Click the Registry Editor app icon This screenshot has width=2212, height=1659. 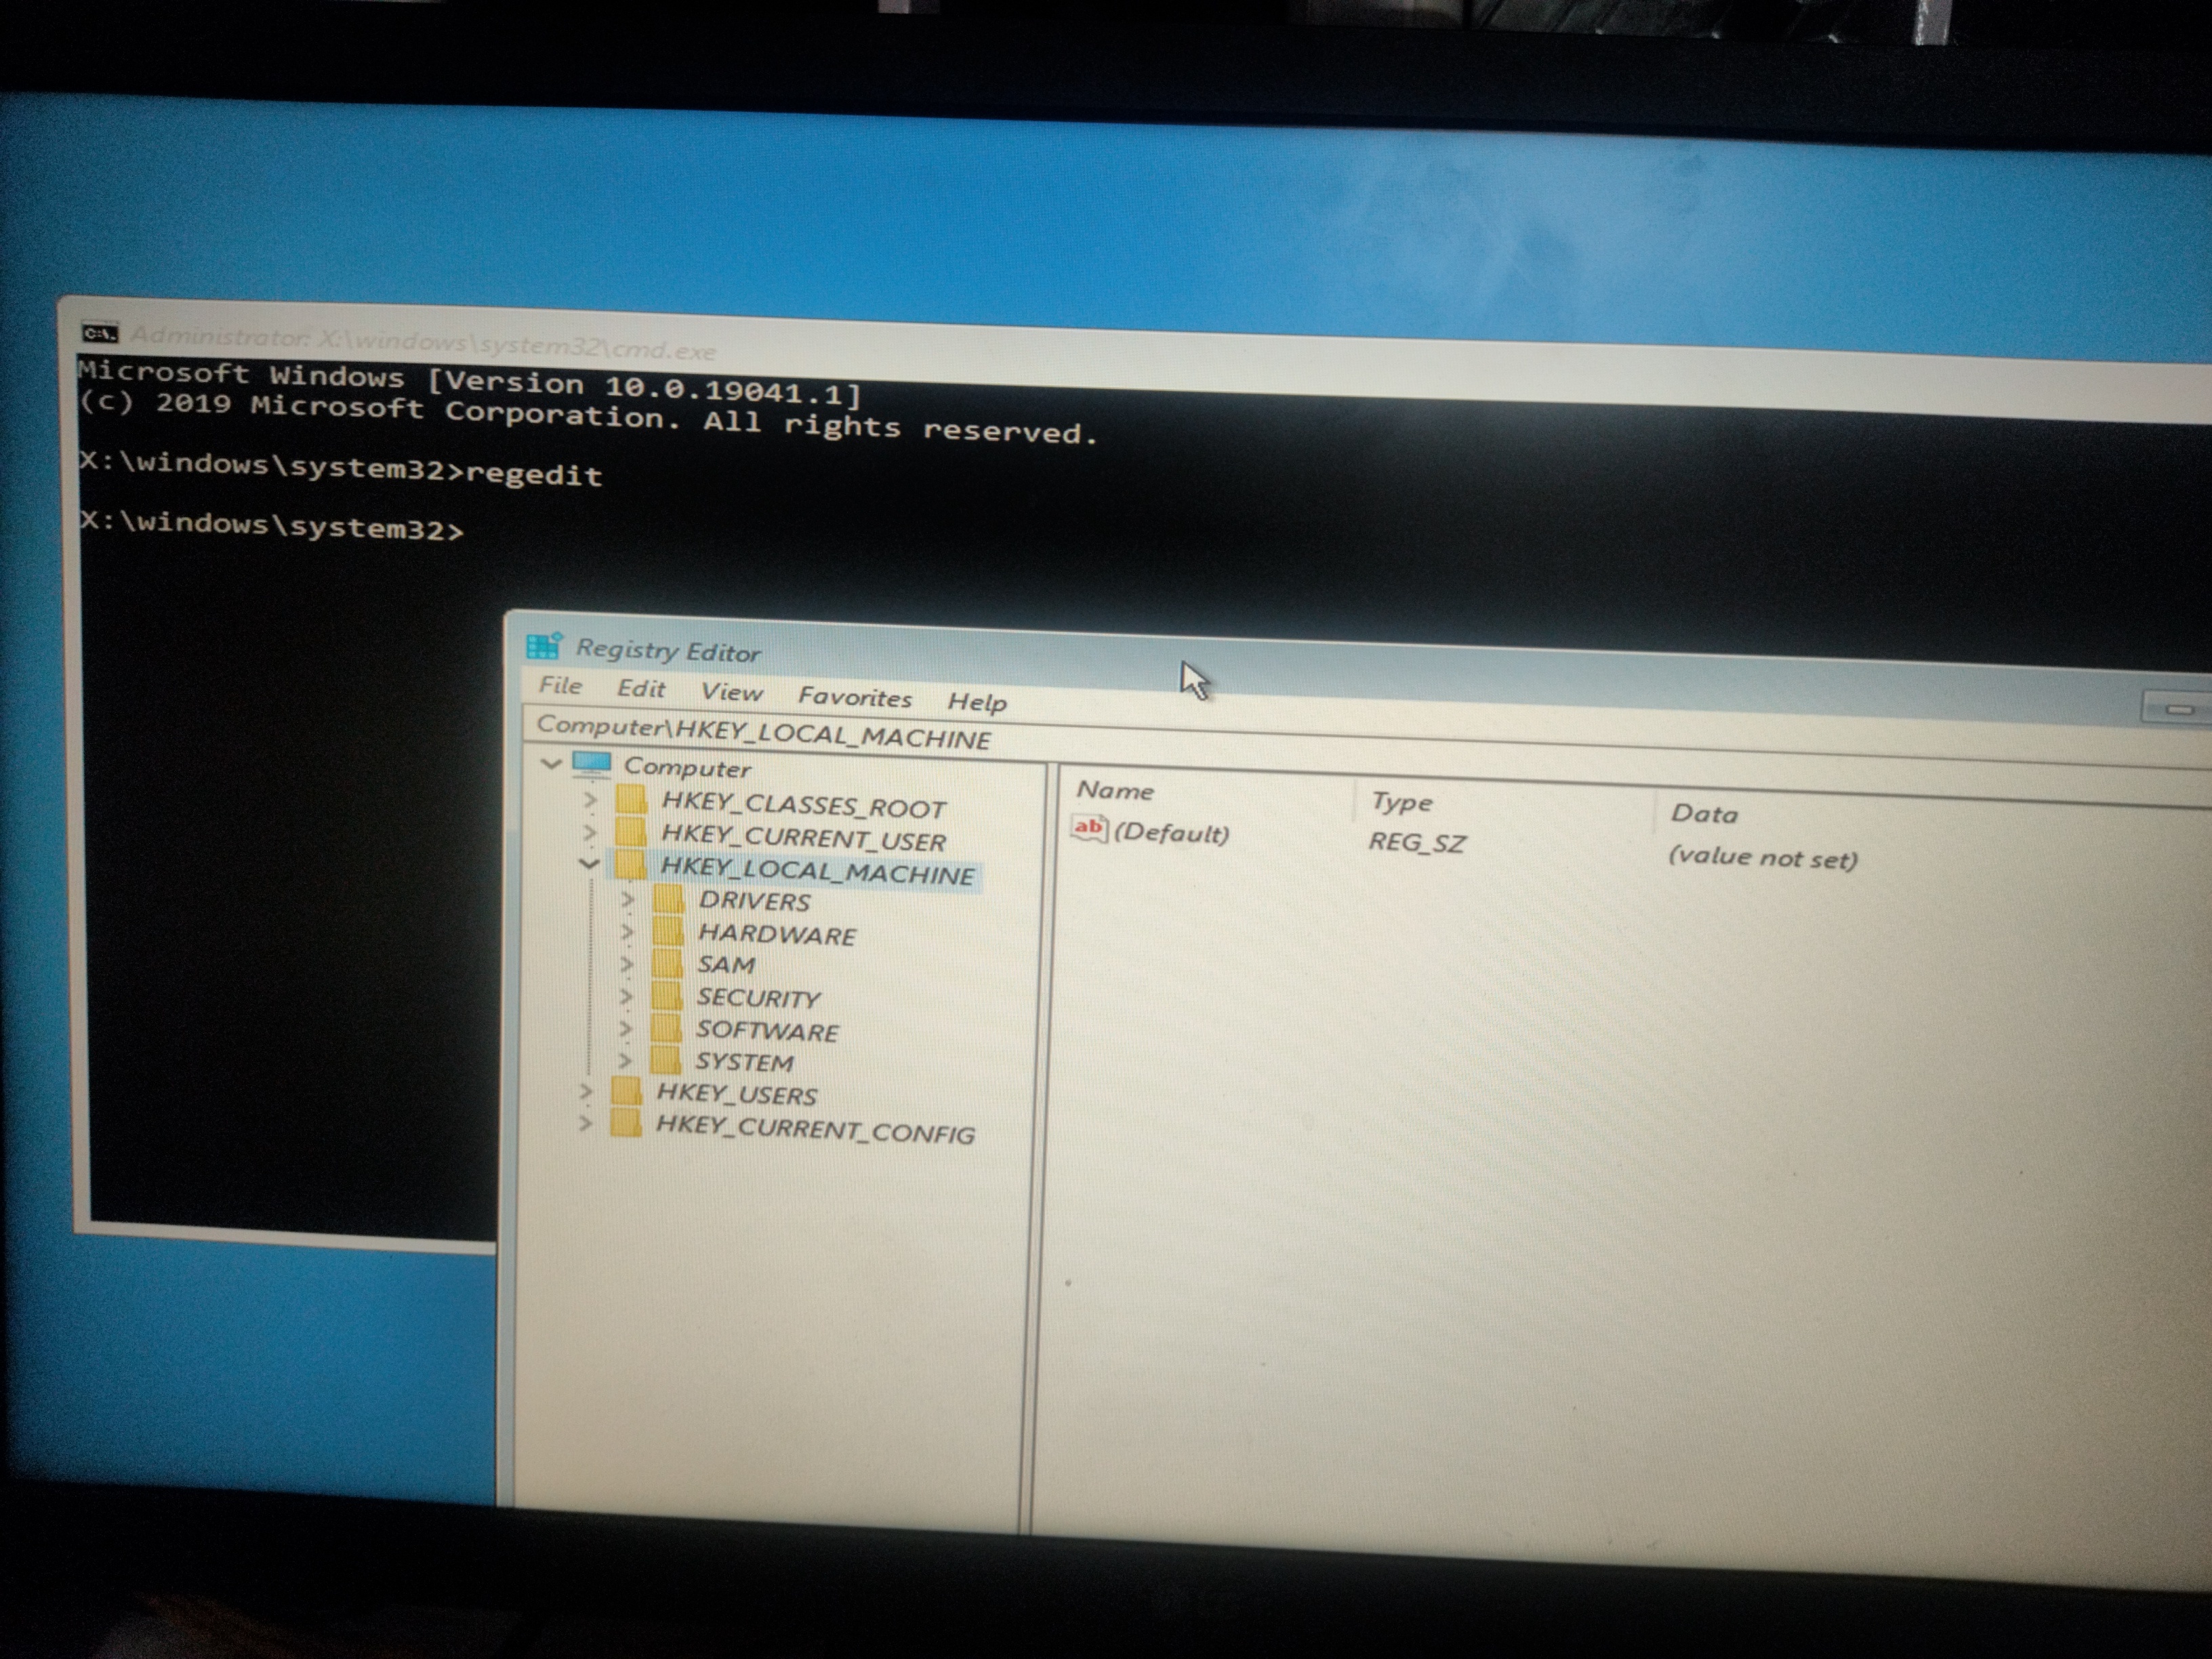click(544, 646)
